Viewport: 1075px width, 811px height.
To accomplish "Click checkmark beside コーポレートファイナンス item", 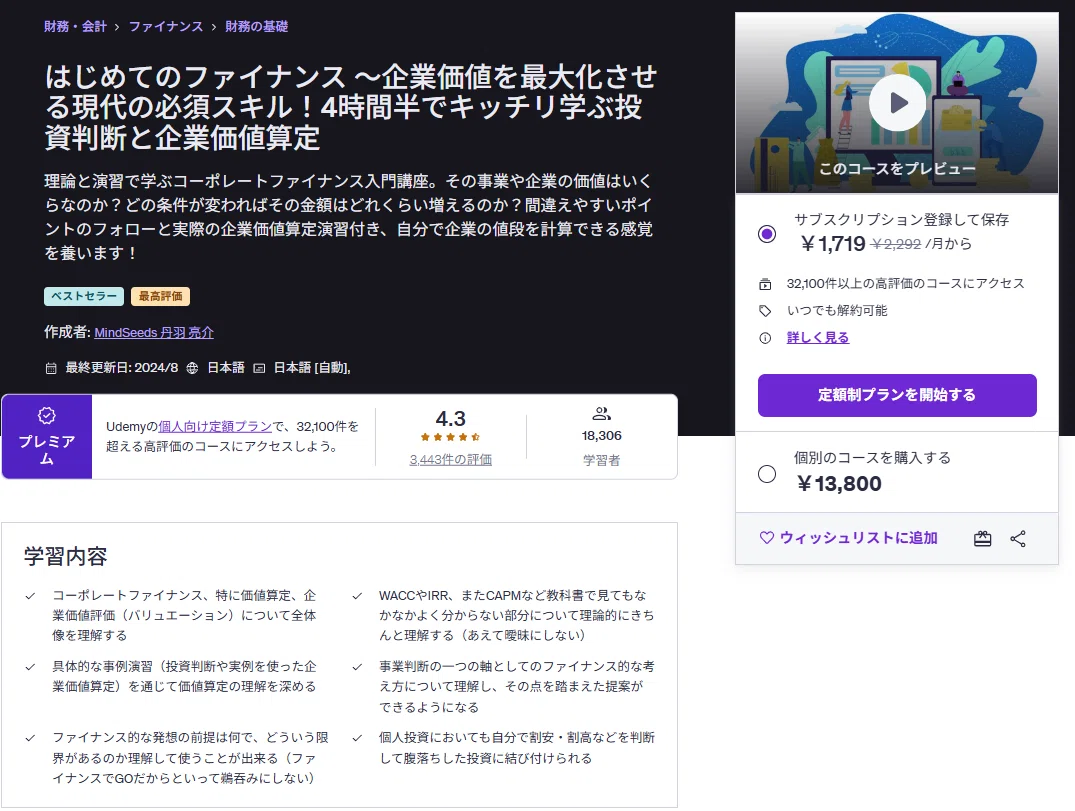I will point(30,596).
